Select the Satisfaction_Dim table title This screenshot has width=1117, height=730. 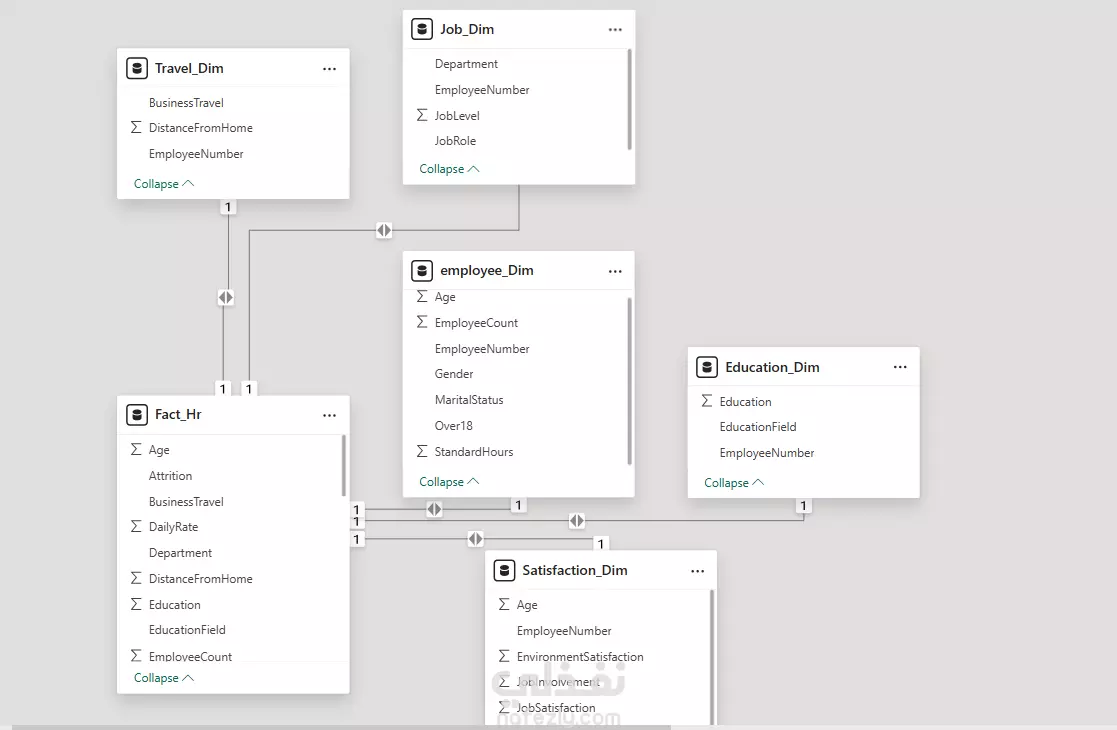pos(575,570)
